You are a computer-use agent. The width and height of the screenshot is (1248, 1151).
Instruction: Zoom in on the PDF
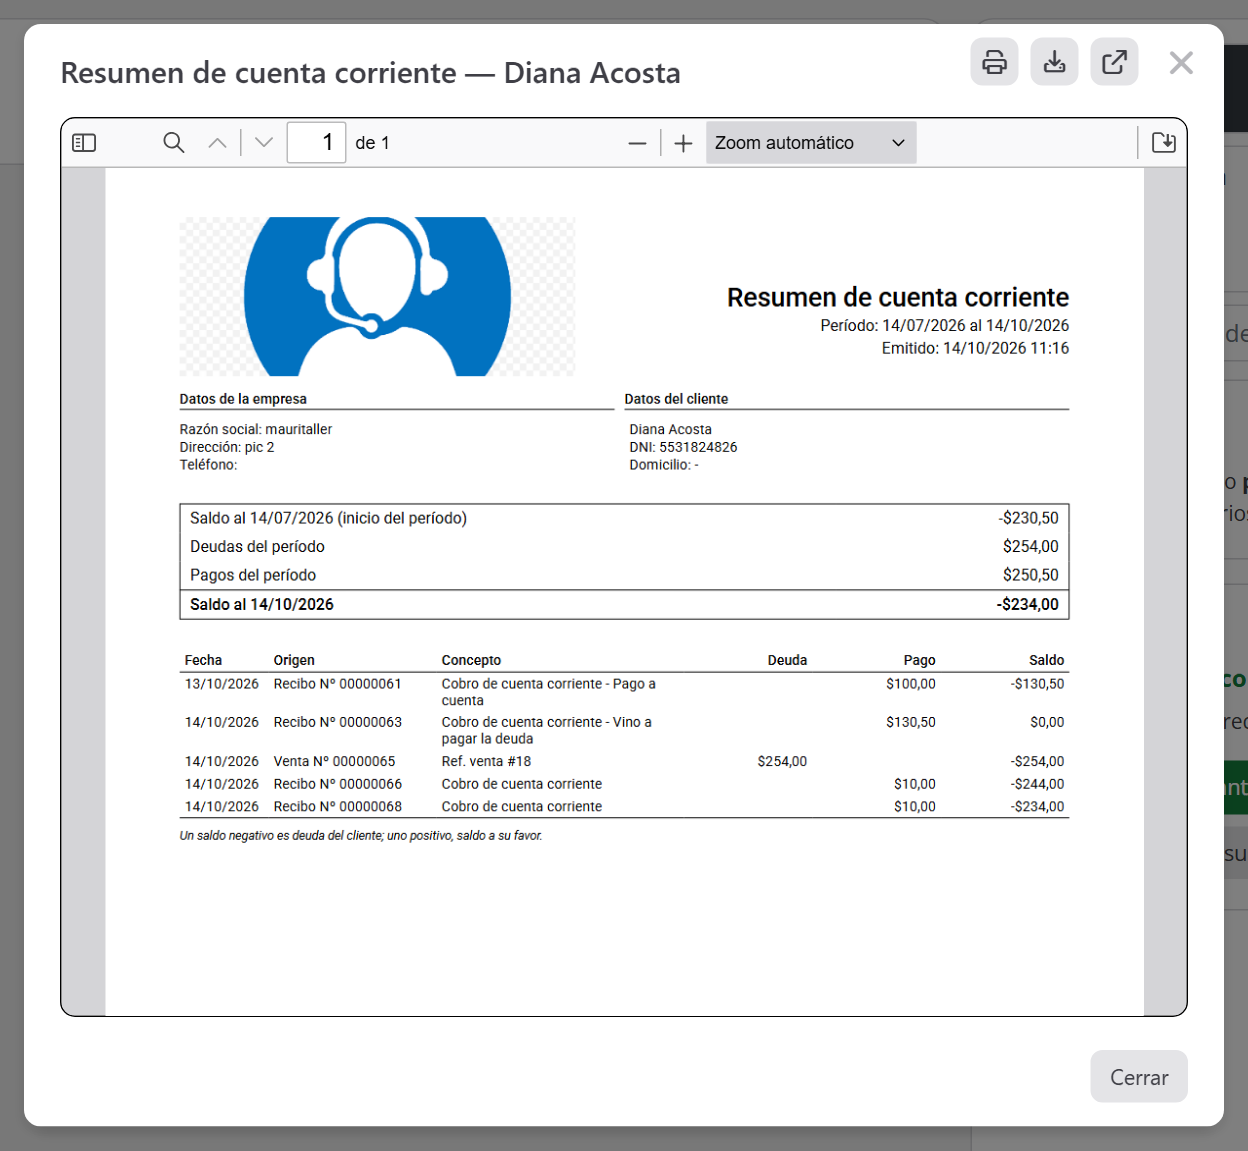click(683, 143)
